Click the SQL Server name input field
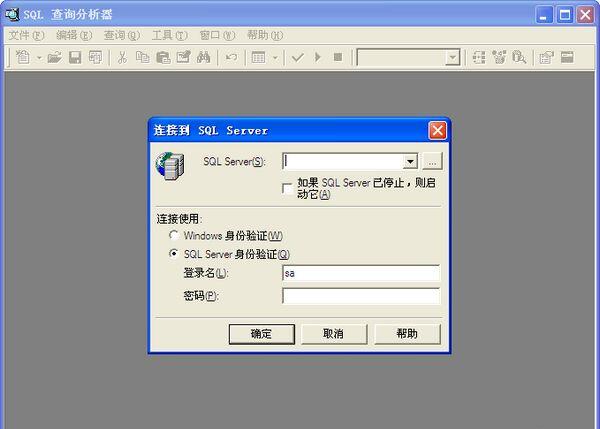 (x=343, y=161)
